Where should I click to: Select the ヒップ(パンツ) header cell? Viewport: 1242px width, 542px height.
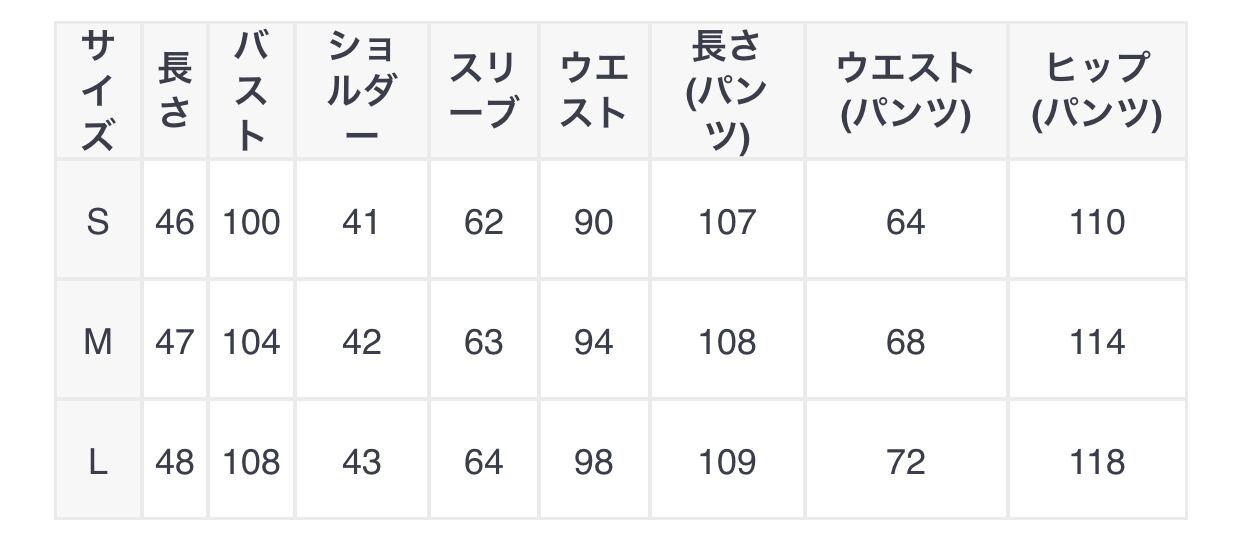coord(1097,91)
